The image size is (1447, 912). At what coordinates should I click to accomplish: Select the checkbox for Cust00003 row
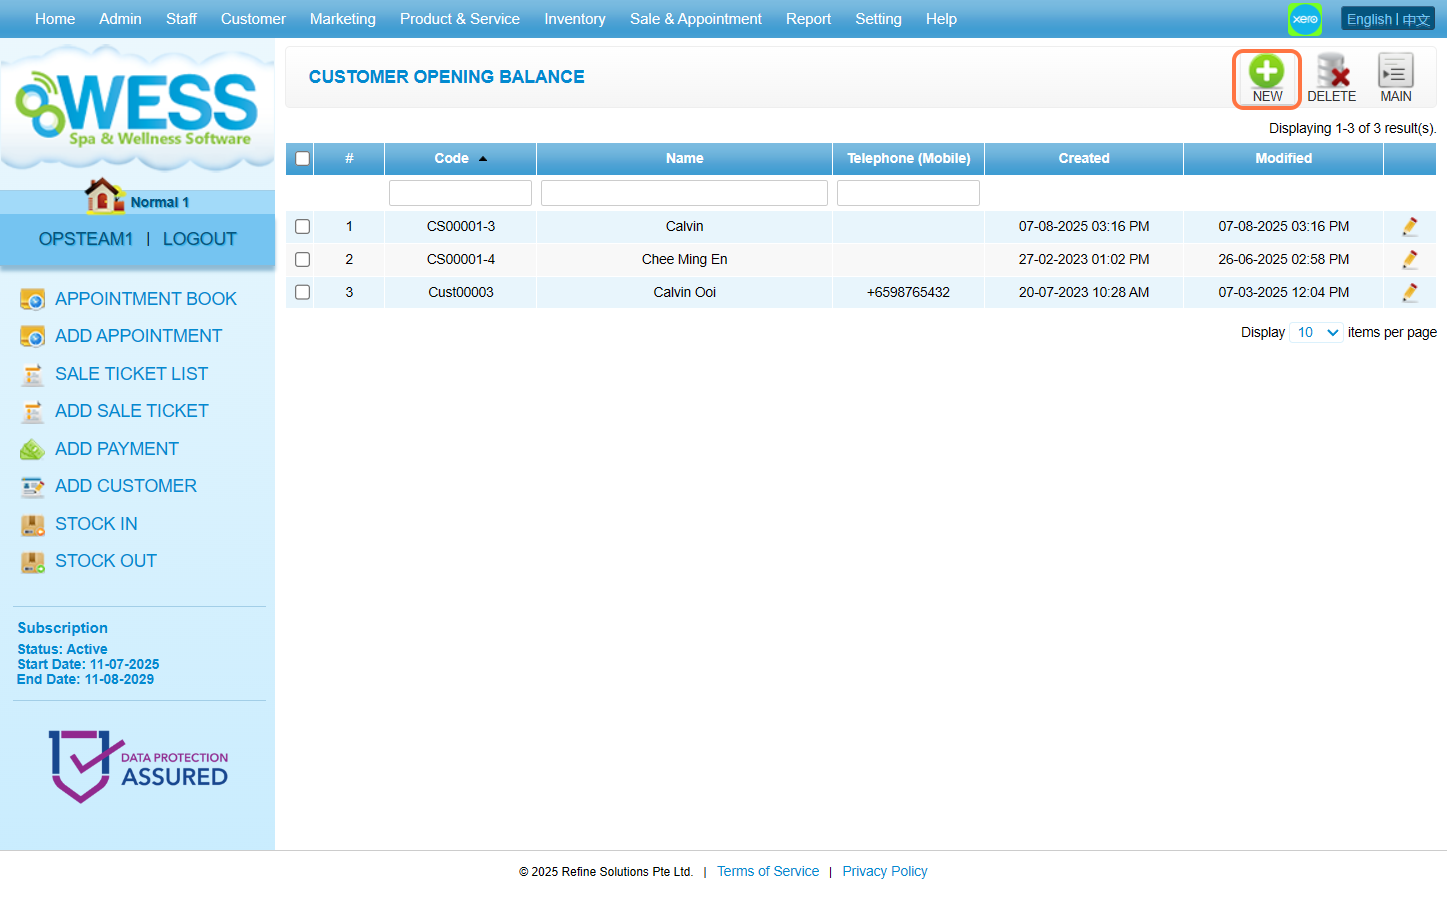pos(302,293)
